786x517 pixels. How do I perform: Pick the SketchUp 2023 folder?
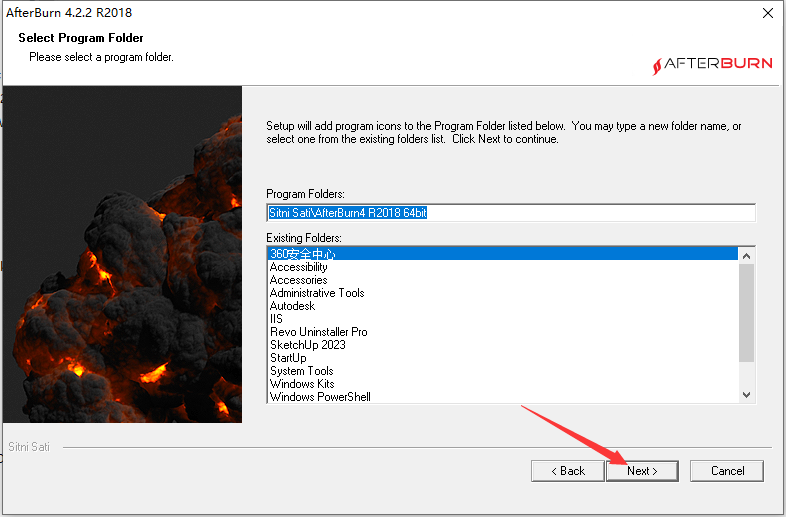(503, 345)
